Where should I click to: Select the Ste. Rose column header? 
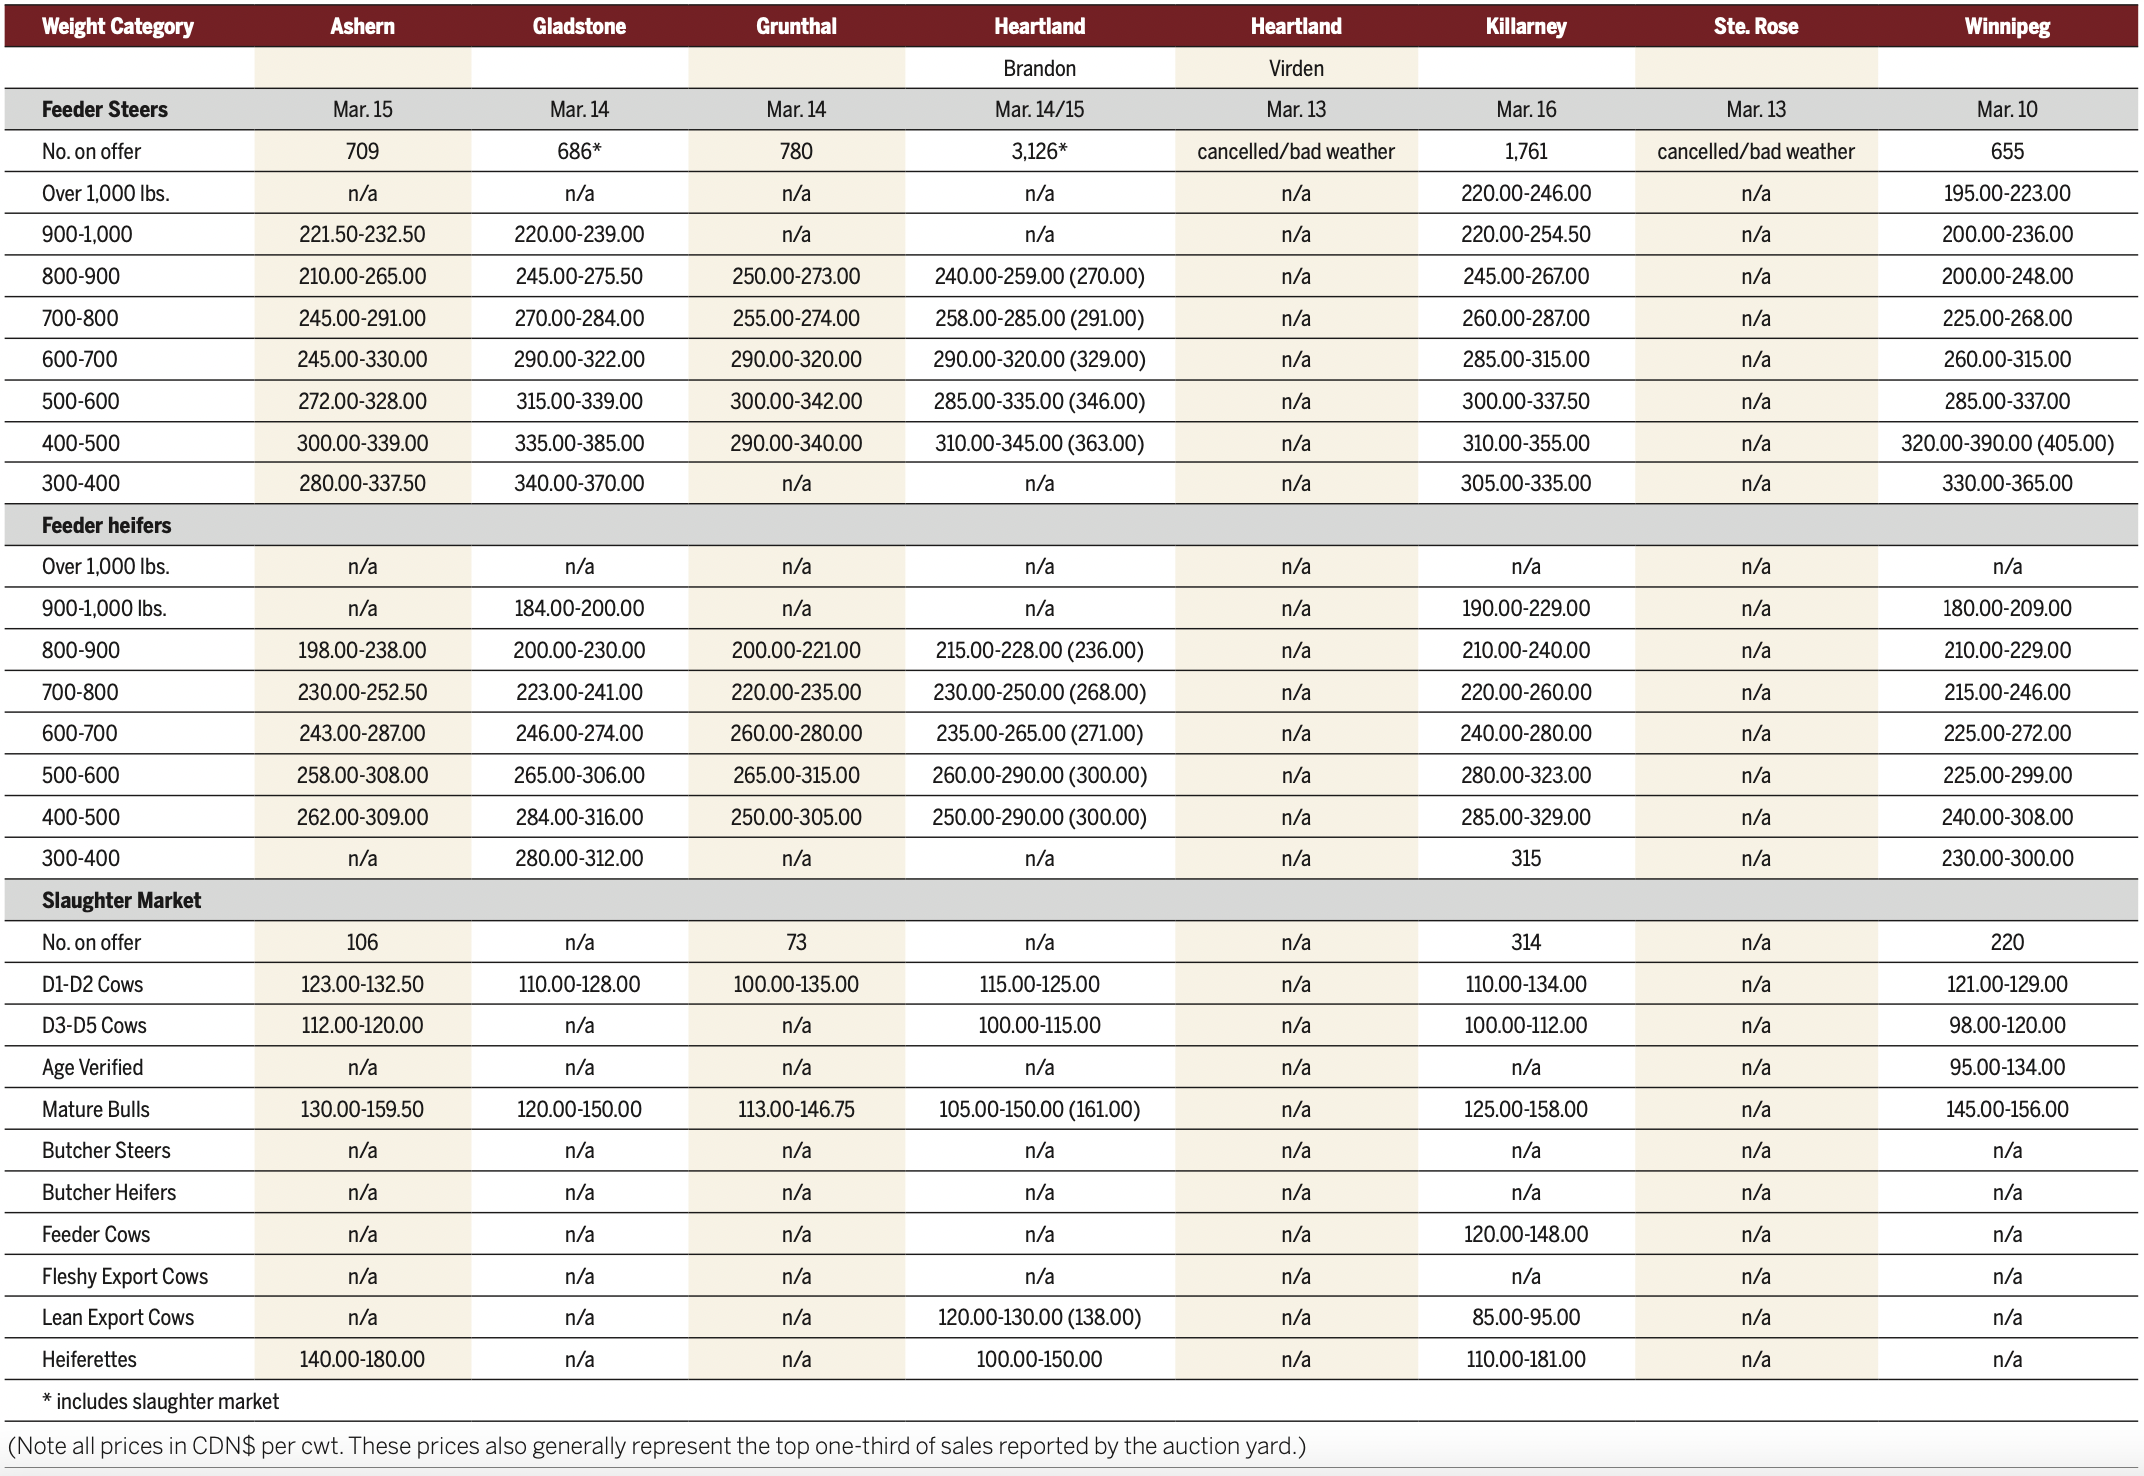pos(1756,26)
